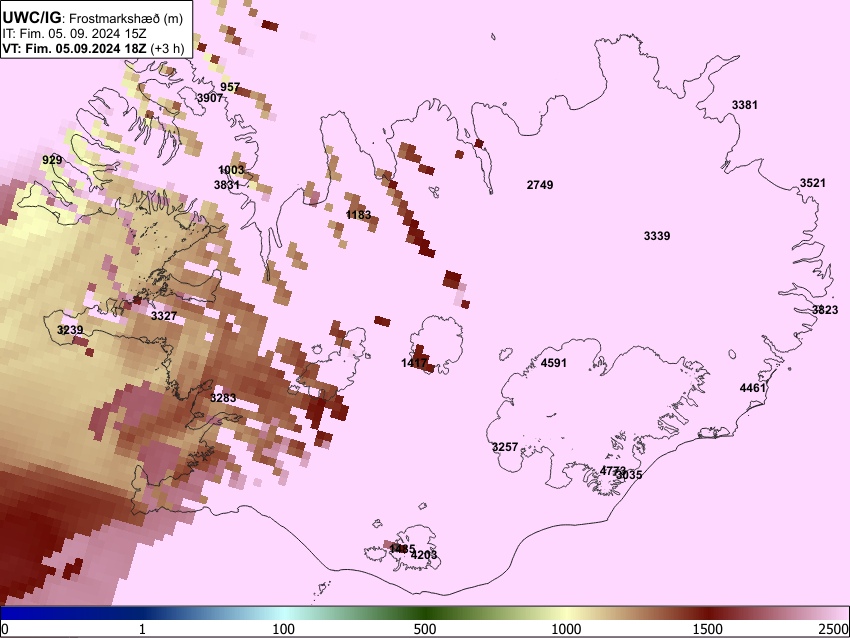Screen dimensions: 850x638
Task: Click the colorbar label 500
Action: click(x=425, y=629)
